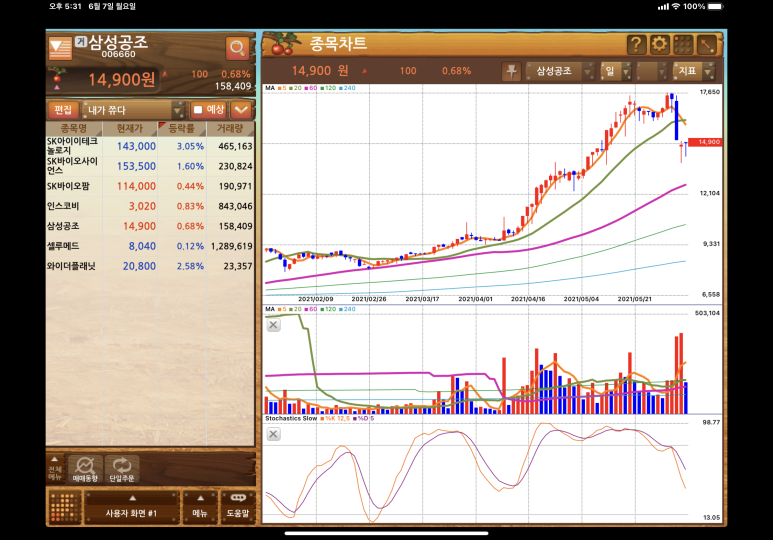Screen dimensions: 773x540
Task: Open the empty dropdown beside 일
Action: [x=651, y=71]
